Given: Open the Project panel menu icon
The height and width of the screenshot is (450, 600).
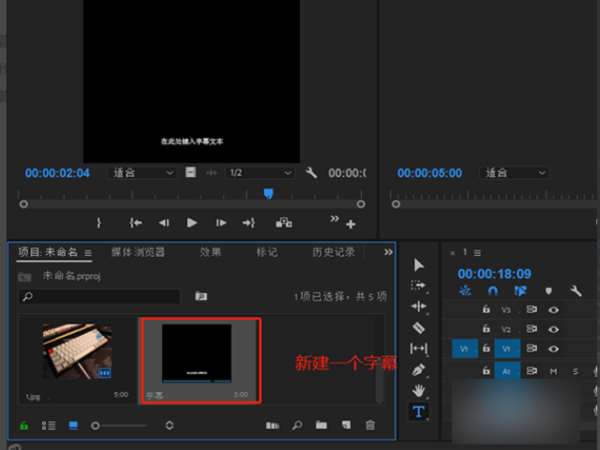Looking at the screenshot, I should [88, 253].
